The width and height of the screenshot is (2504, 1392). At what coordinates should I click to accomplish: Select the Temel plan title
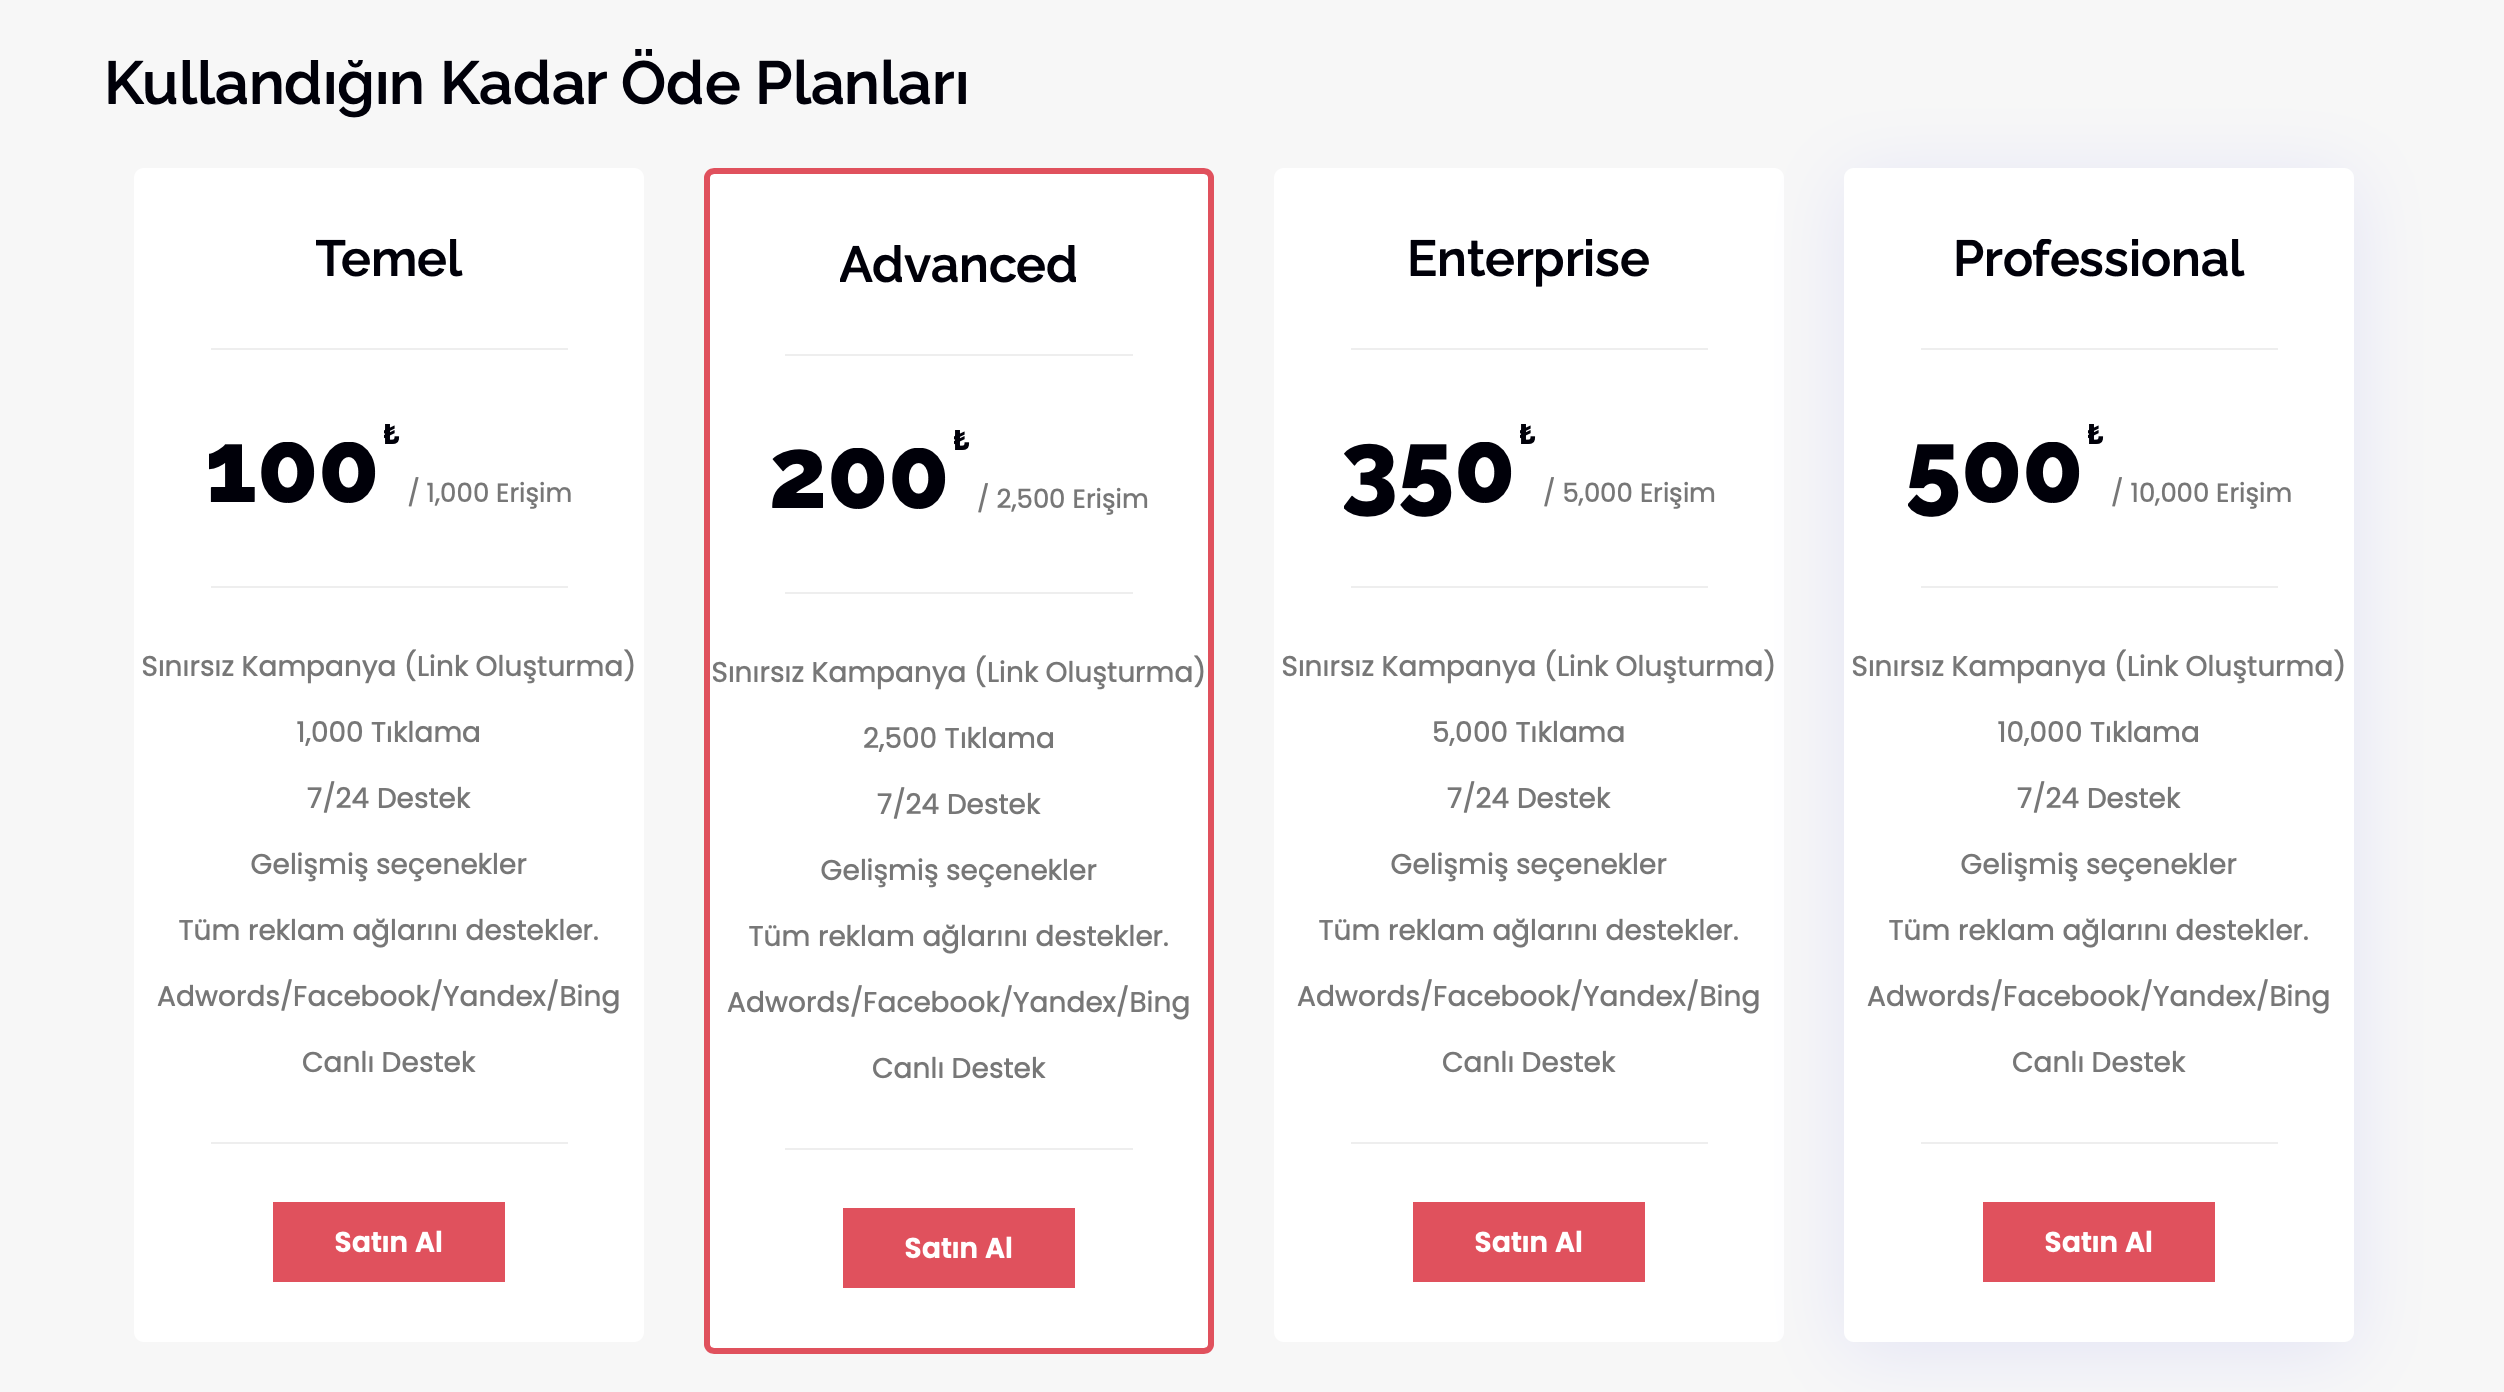(389, 259)
